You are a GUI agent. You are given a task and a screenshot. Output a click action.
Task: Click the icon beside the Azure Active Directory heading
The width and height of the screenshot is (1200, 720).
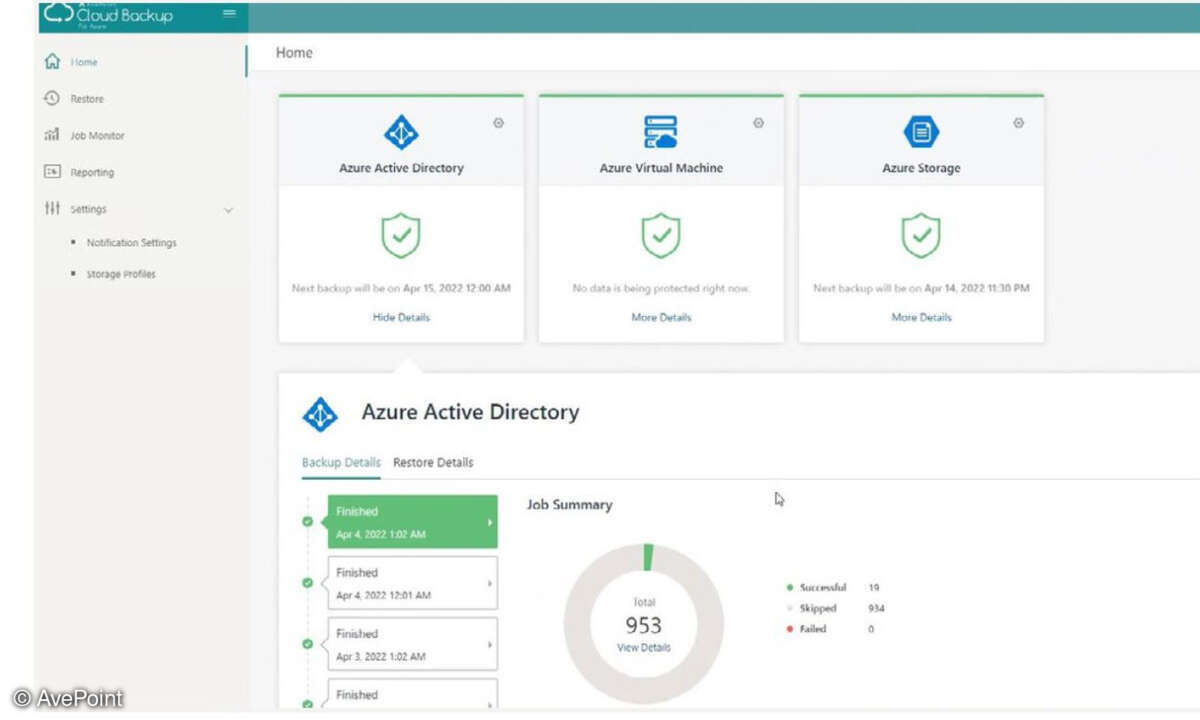coord(320,414)
